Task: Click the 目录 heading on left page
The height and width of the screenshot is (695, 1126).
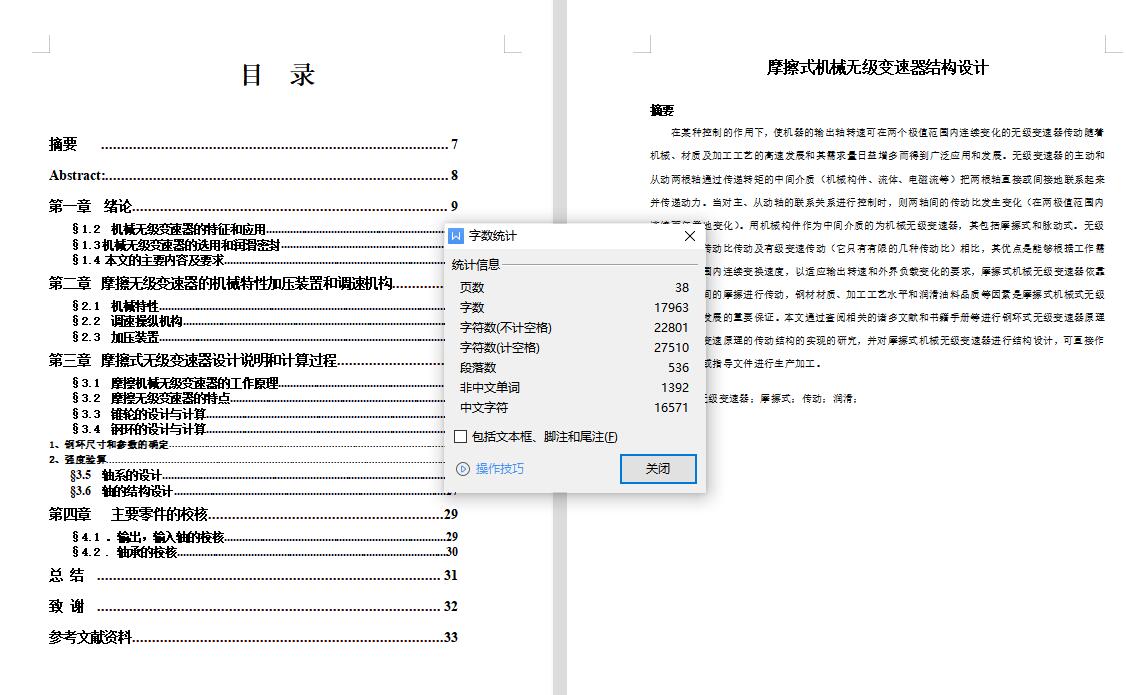Action: pos(279,76)
